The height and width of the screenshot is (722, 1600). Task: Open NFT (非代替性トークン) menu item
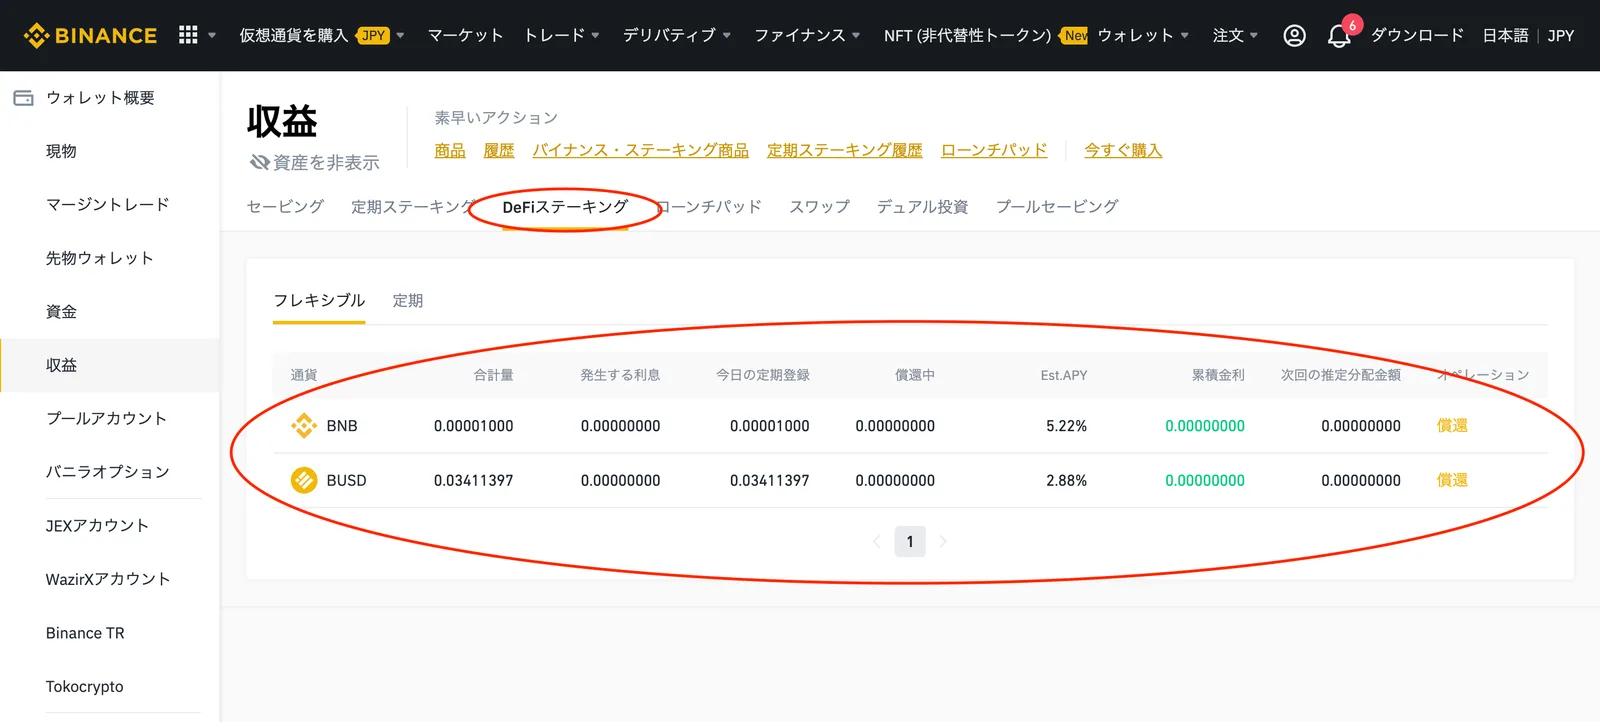click(967, 35)
